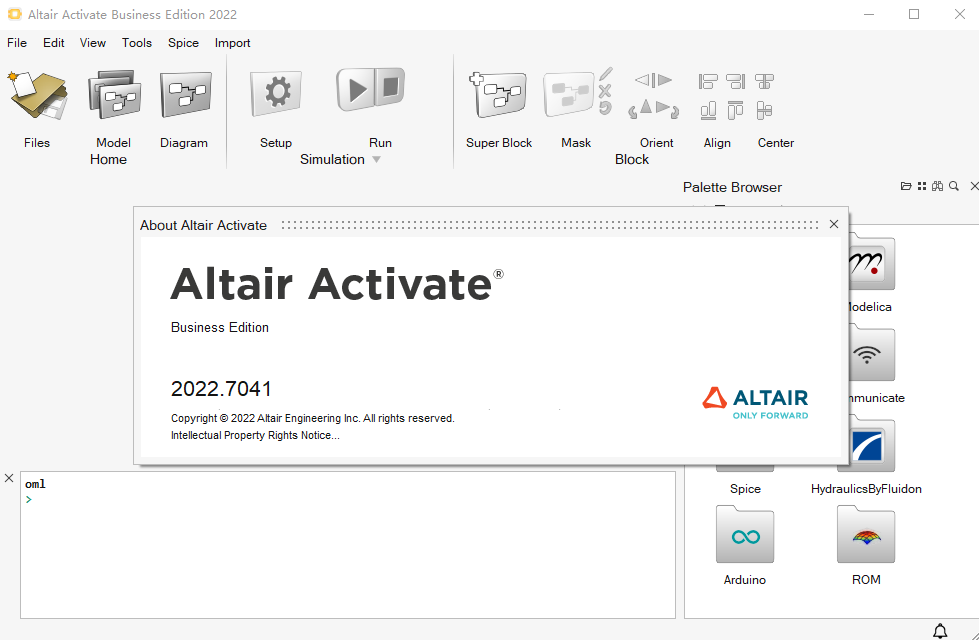Start the simulation with the play button
Screen dimensions: 979x640
coord(355,89)
